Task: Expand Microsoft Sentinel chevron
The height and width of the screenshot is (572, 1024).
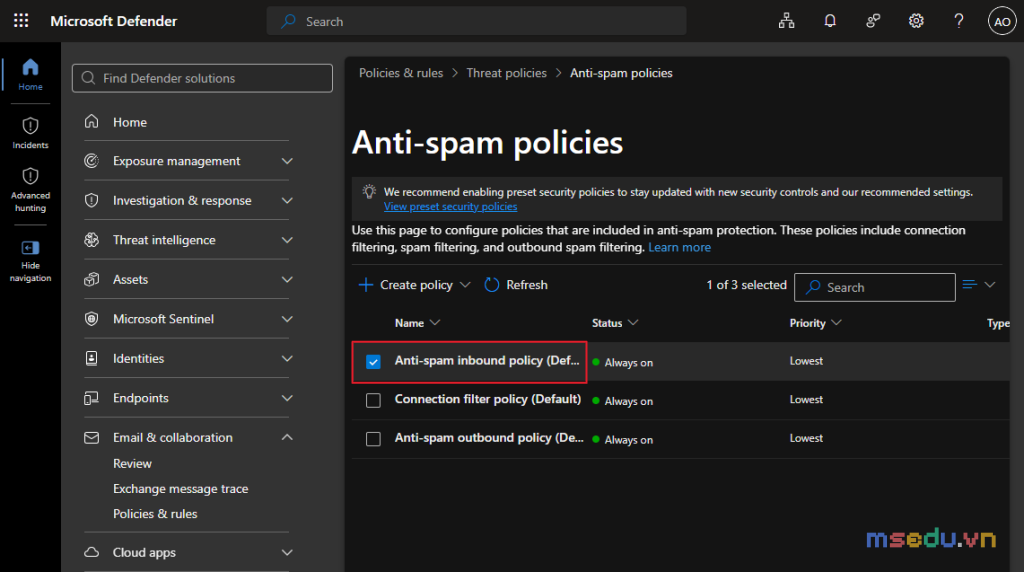Action: coord(287,319)
